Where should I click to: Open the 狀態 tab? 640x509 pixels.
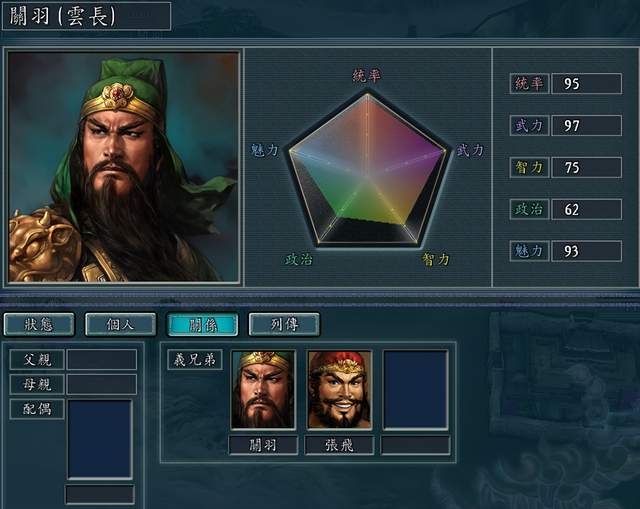[x=39, y=325]
